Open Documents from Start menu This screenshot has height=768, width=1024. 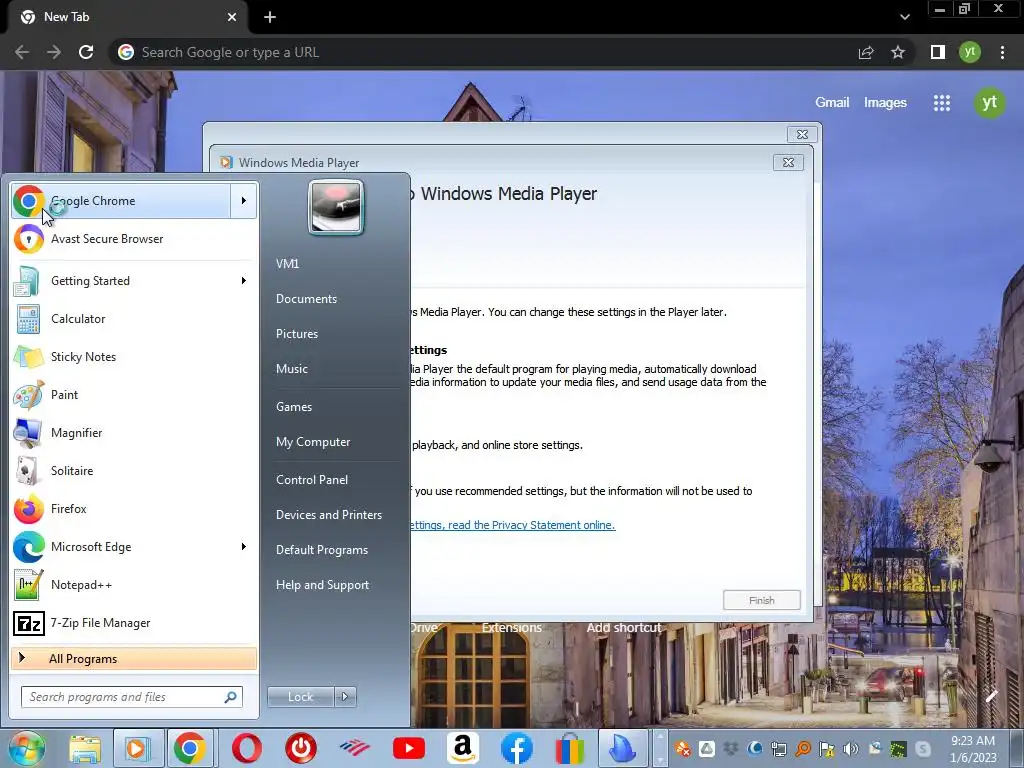(306, 299)
